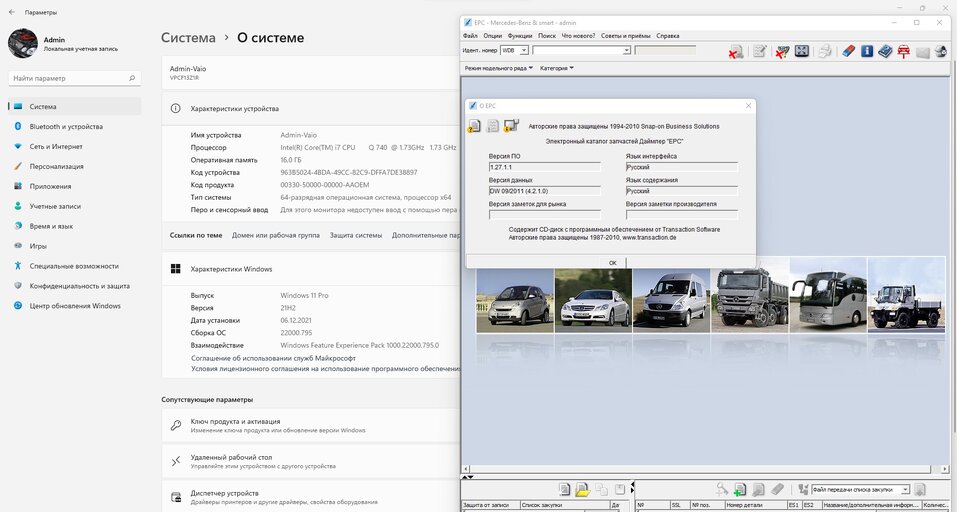Click the envelope icon in the EPC toolbar

coord(923,52)
